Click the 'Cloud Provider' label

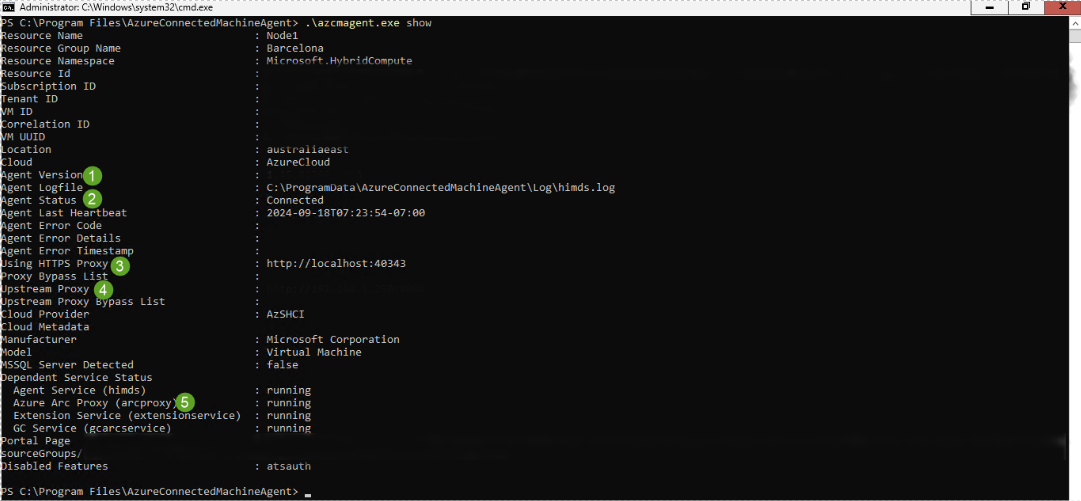46,314
